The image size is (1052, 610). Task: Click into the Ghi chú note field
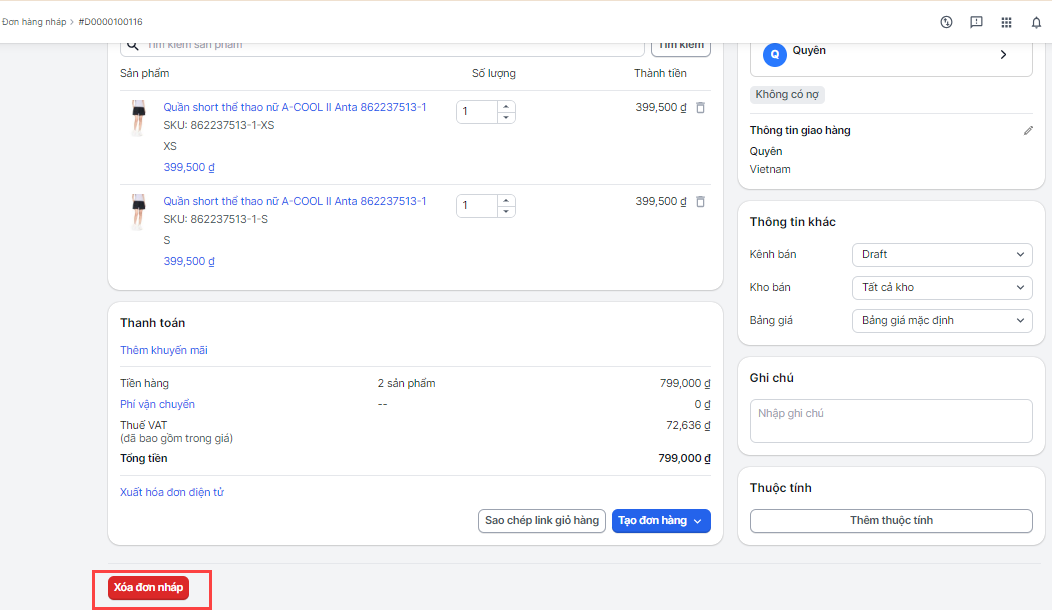(x=890, y=421)
